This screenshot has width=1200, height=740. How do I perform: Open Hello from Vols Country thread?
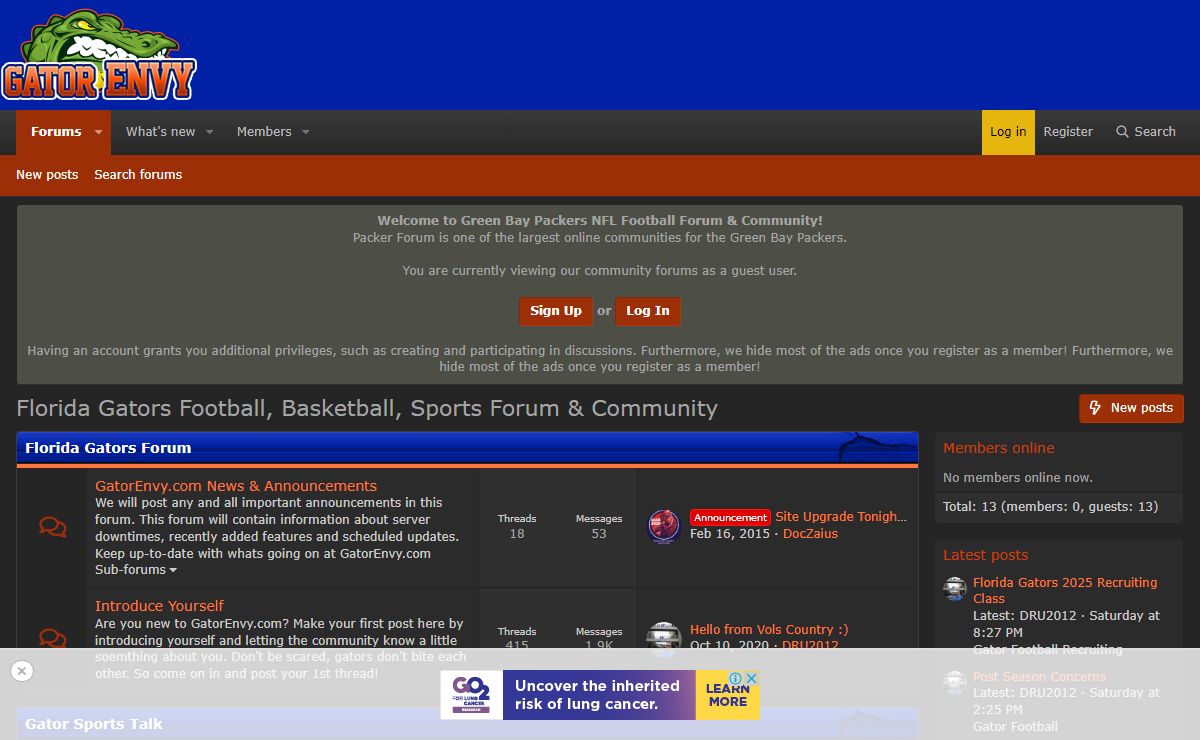(x=769, y=630)
